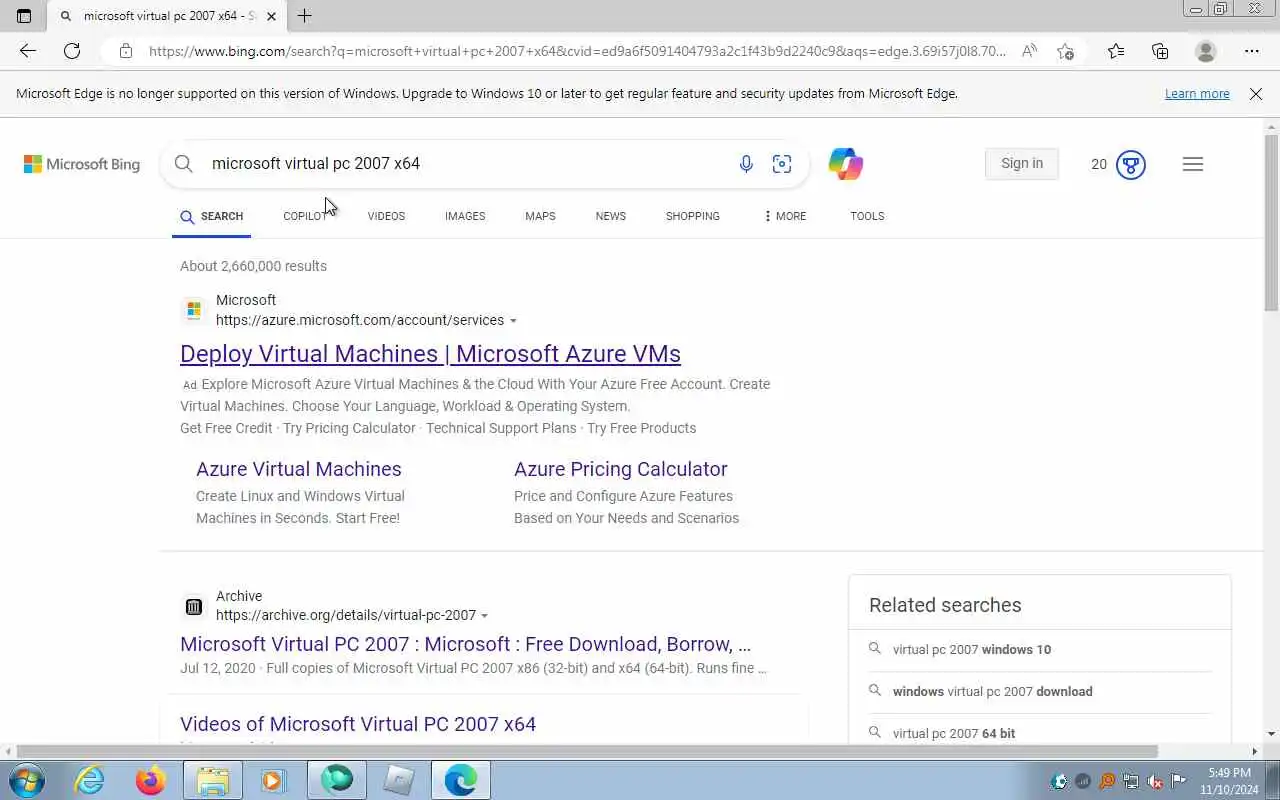The height and width of the screenshot is (800, 1280).
Task: Open Deploy Virtual Machines Azure VMs result
Action: (x=430, y=354)
